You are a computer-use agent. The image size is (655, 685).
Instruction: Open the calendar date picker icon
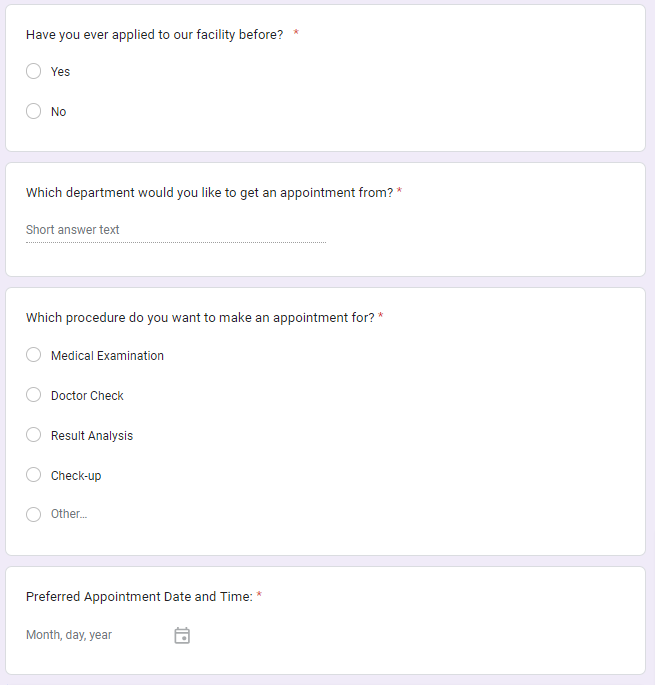pyautogui.click(x=182, y=635)
